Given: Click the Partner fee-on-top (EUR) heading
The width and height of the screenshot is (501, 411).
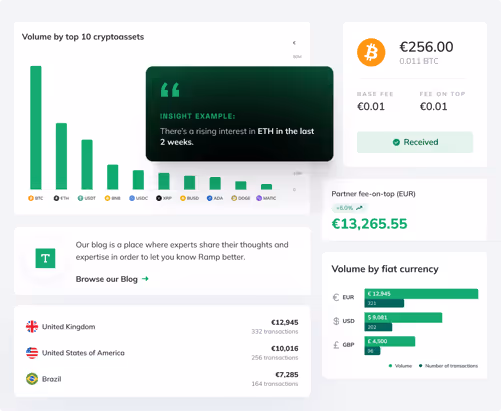Looking at the screenshot, I should 373,194.
